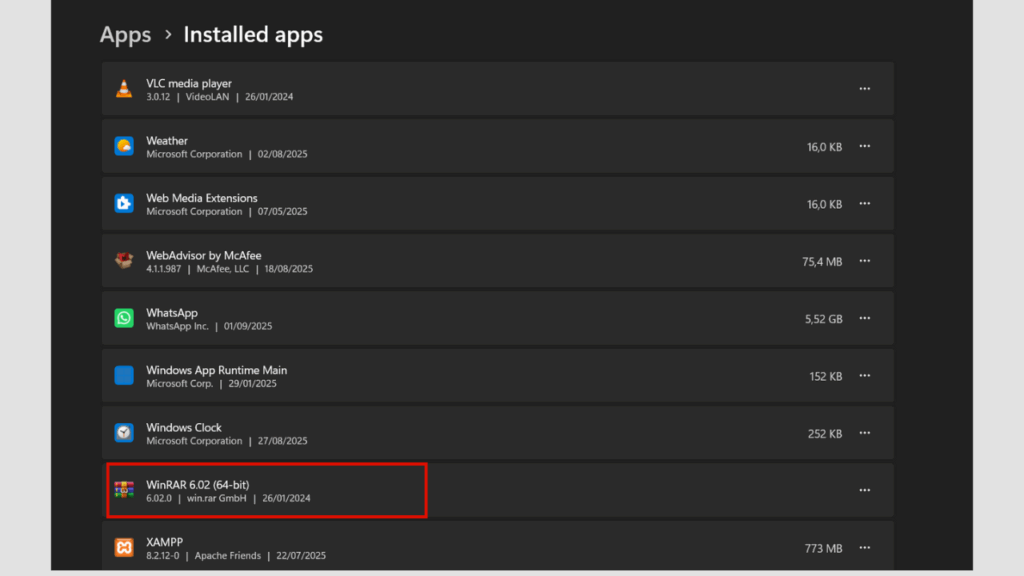
Task: Click the XAMPP icon
Action: (x=124, y=547)
